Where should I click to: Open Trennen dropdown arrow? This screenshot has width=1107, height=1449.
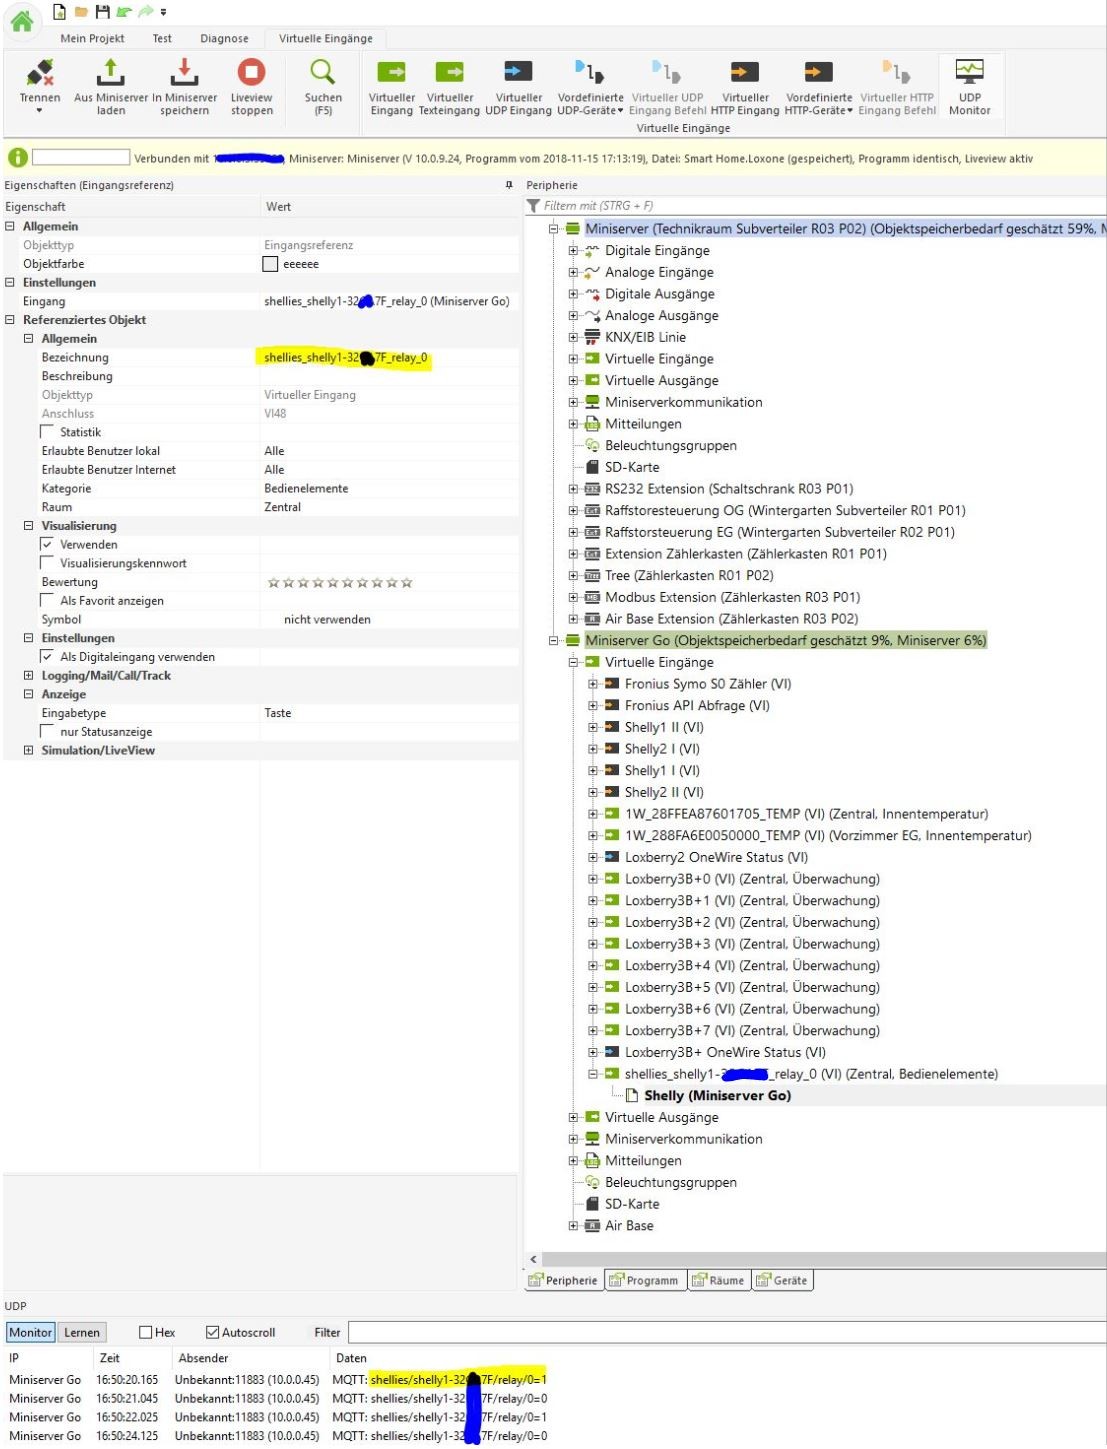click(x=40, y=111)
